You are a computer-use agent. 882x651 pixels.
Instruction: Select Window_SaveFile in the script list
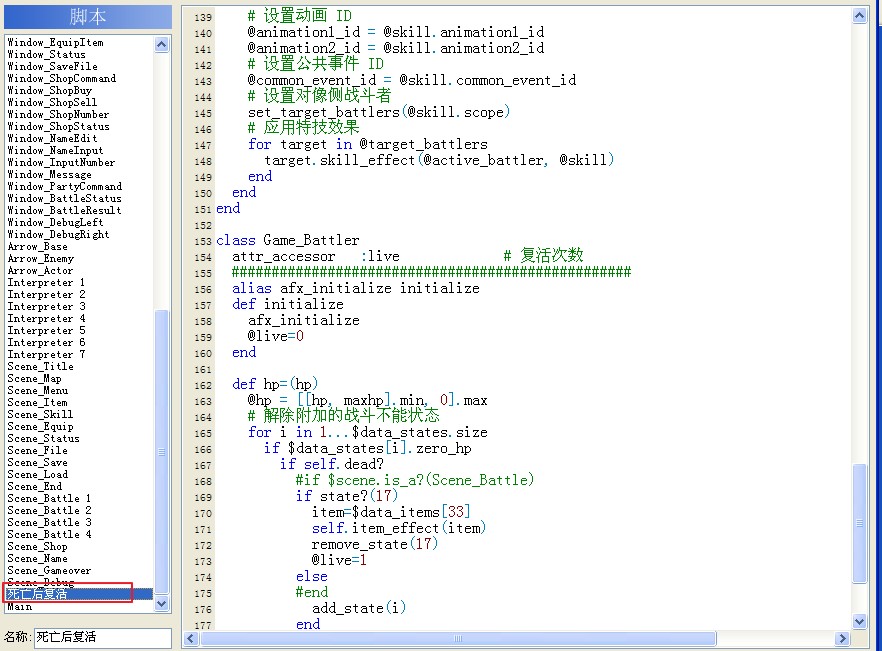pyautogui.click(x=52, y=66)
